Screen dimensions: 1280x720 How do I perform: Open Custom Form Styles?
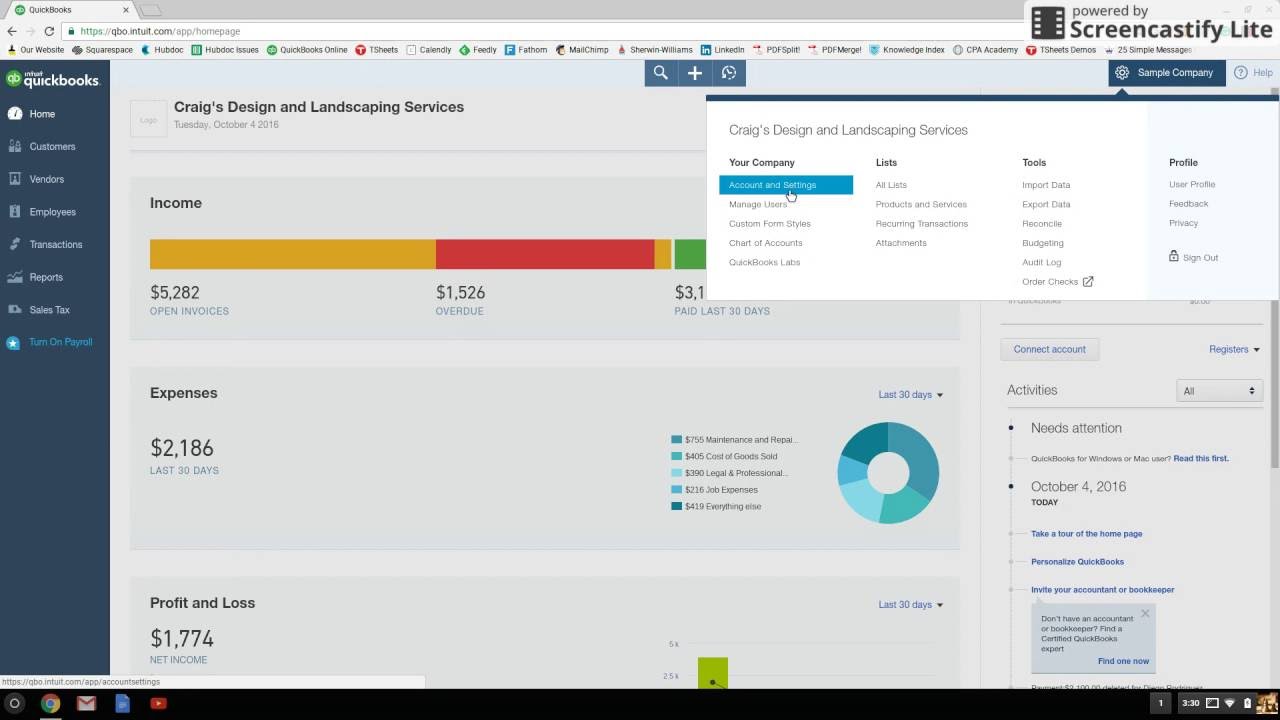770,224
